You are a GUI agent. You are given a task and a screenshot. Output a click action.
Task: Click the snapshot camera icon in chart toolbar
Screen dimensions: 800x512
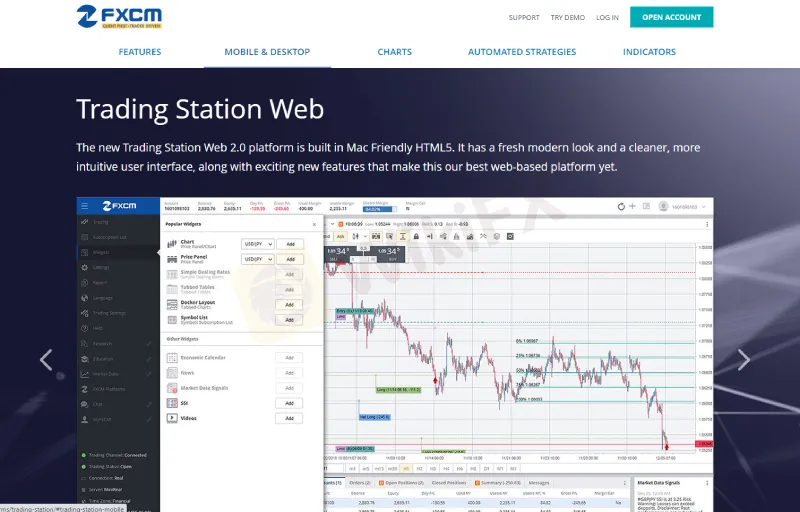510,236
